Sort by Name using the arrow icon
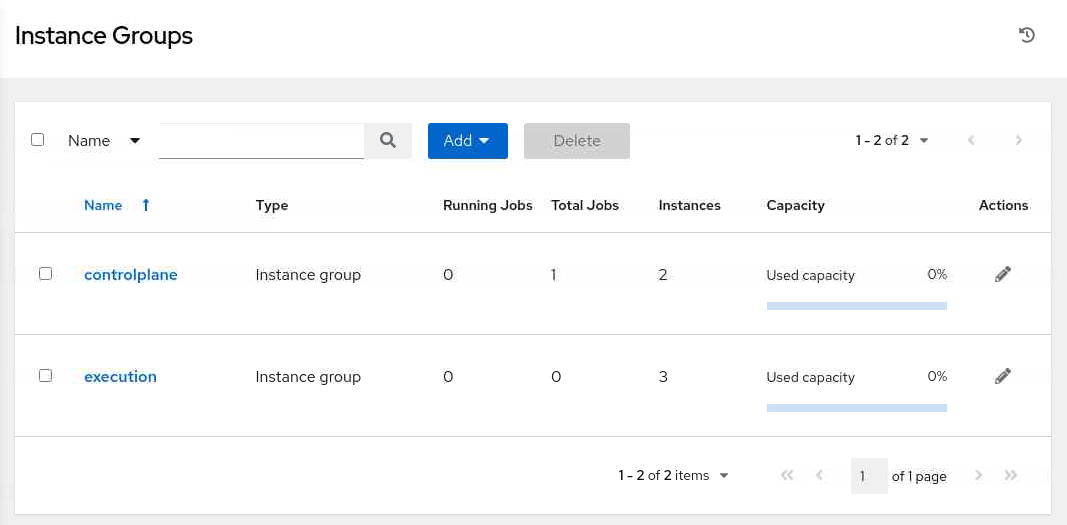1067x525 pixels. click(x=146, y=205)
